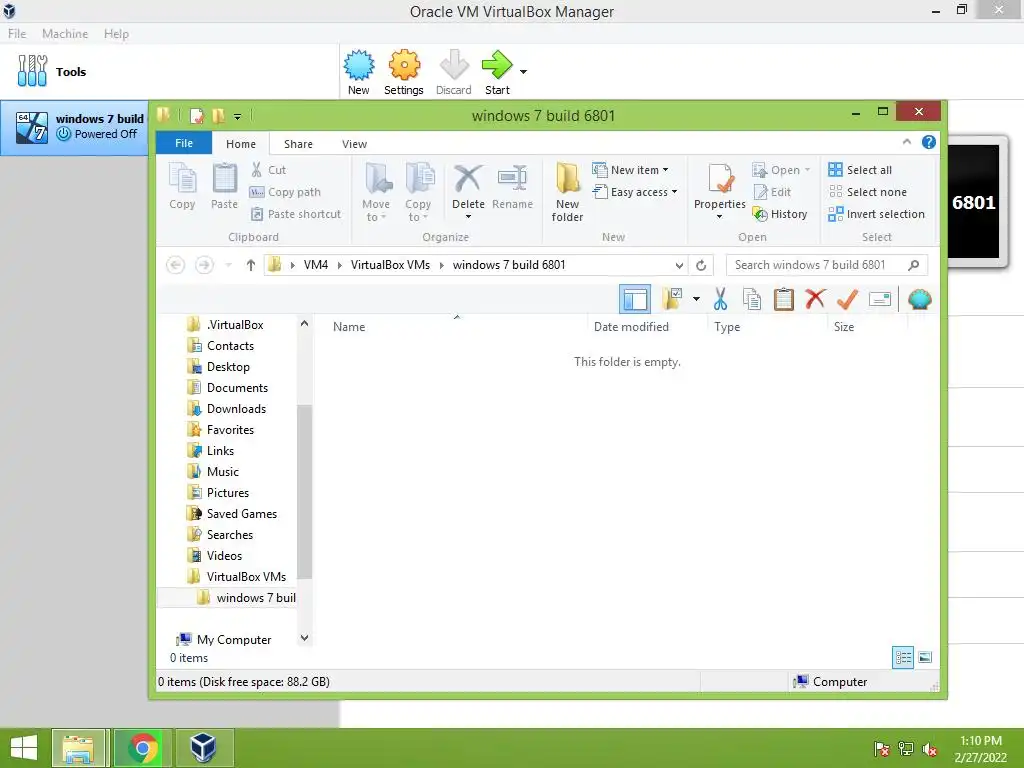Open VirtualBox File menu
This screenshot has height=768, width=1024.
click(17, 33)
